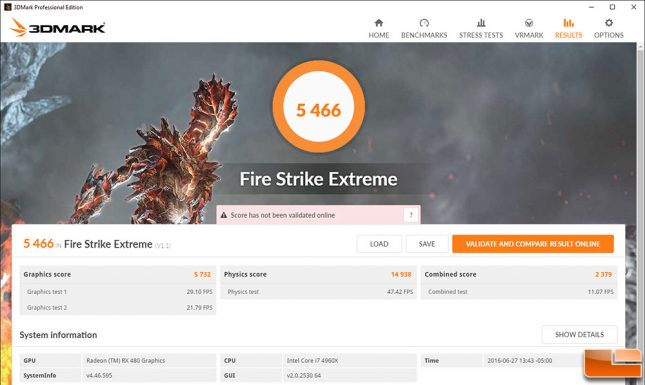This screenshot has width=645, height=385.
Task: Open the Home section icon
Action: point(379,23)
